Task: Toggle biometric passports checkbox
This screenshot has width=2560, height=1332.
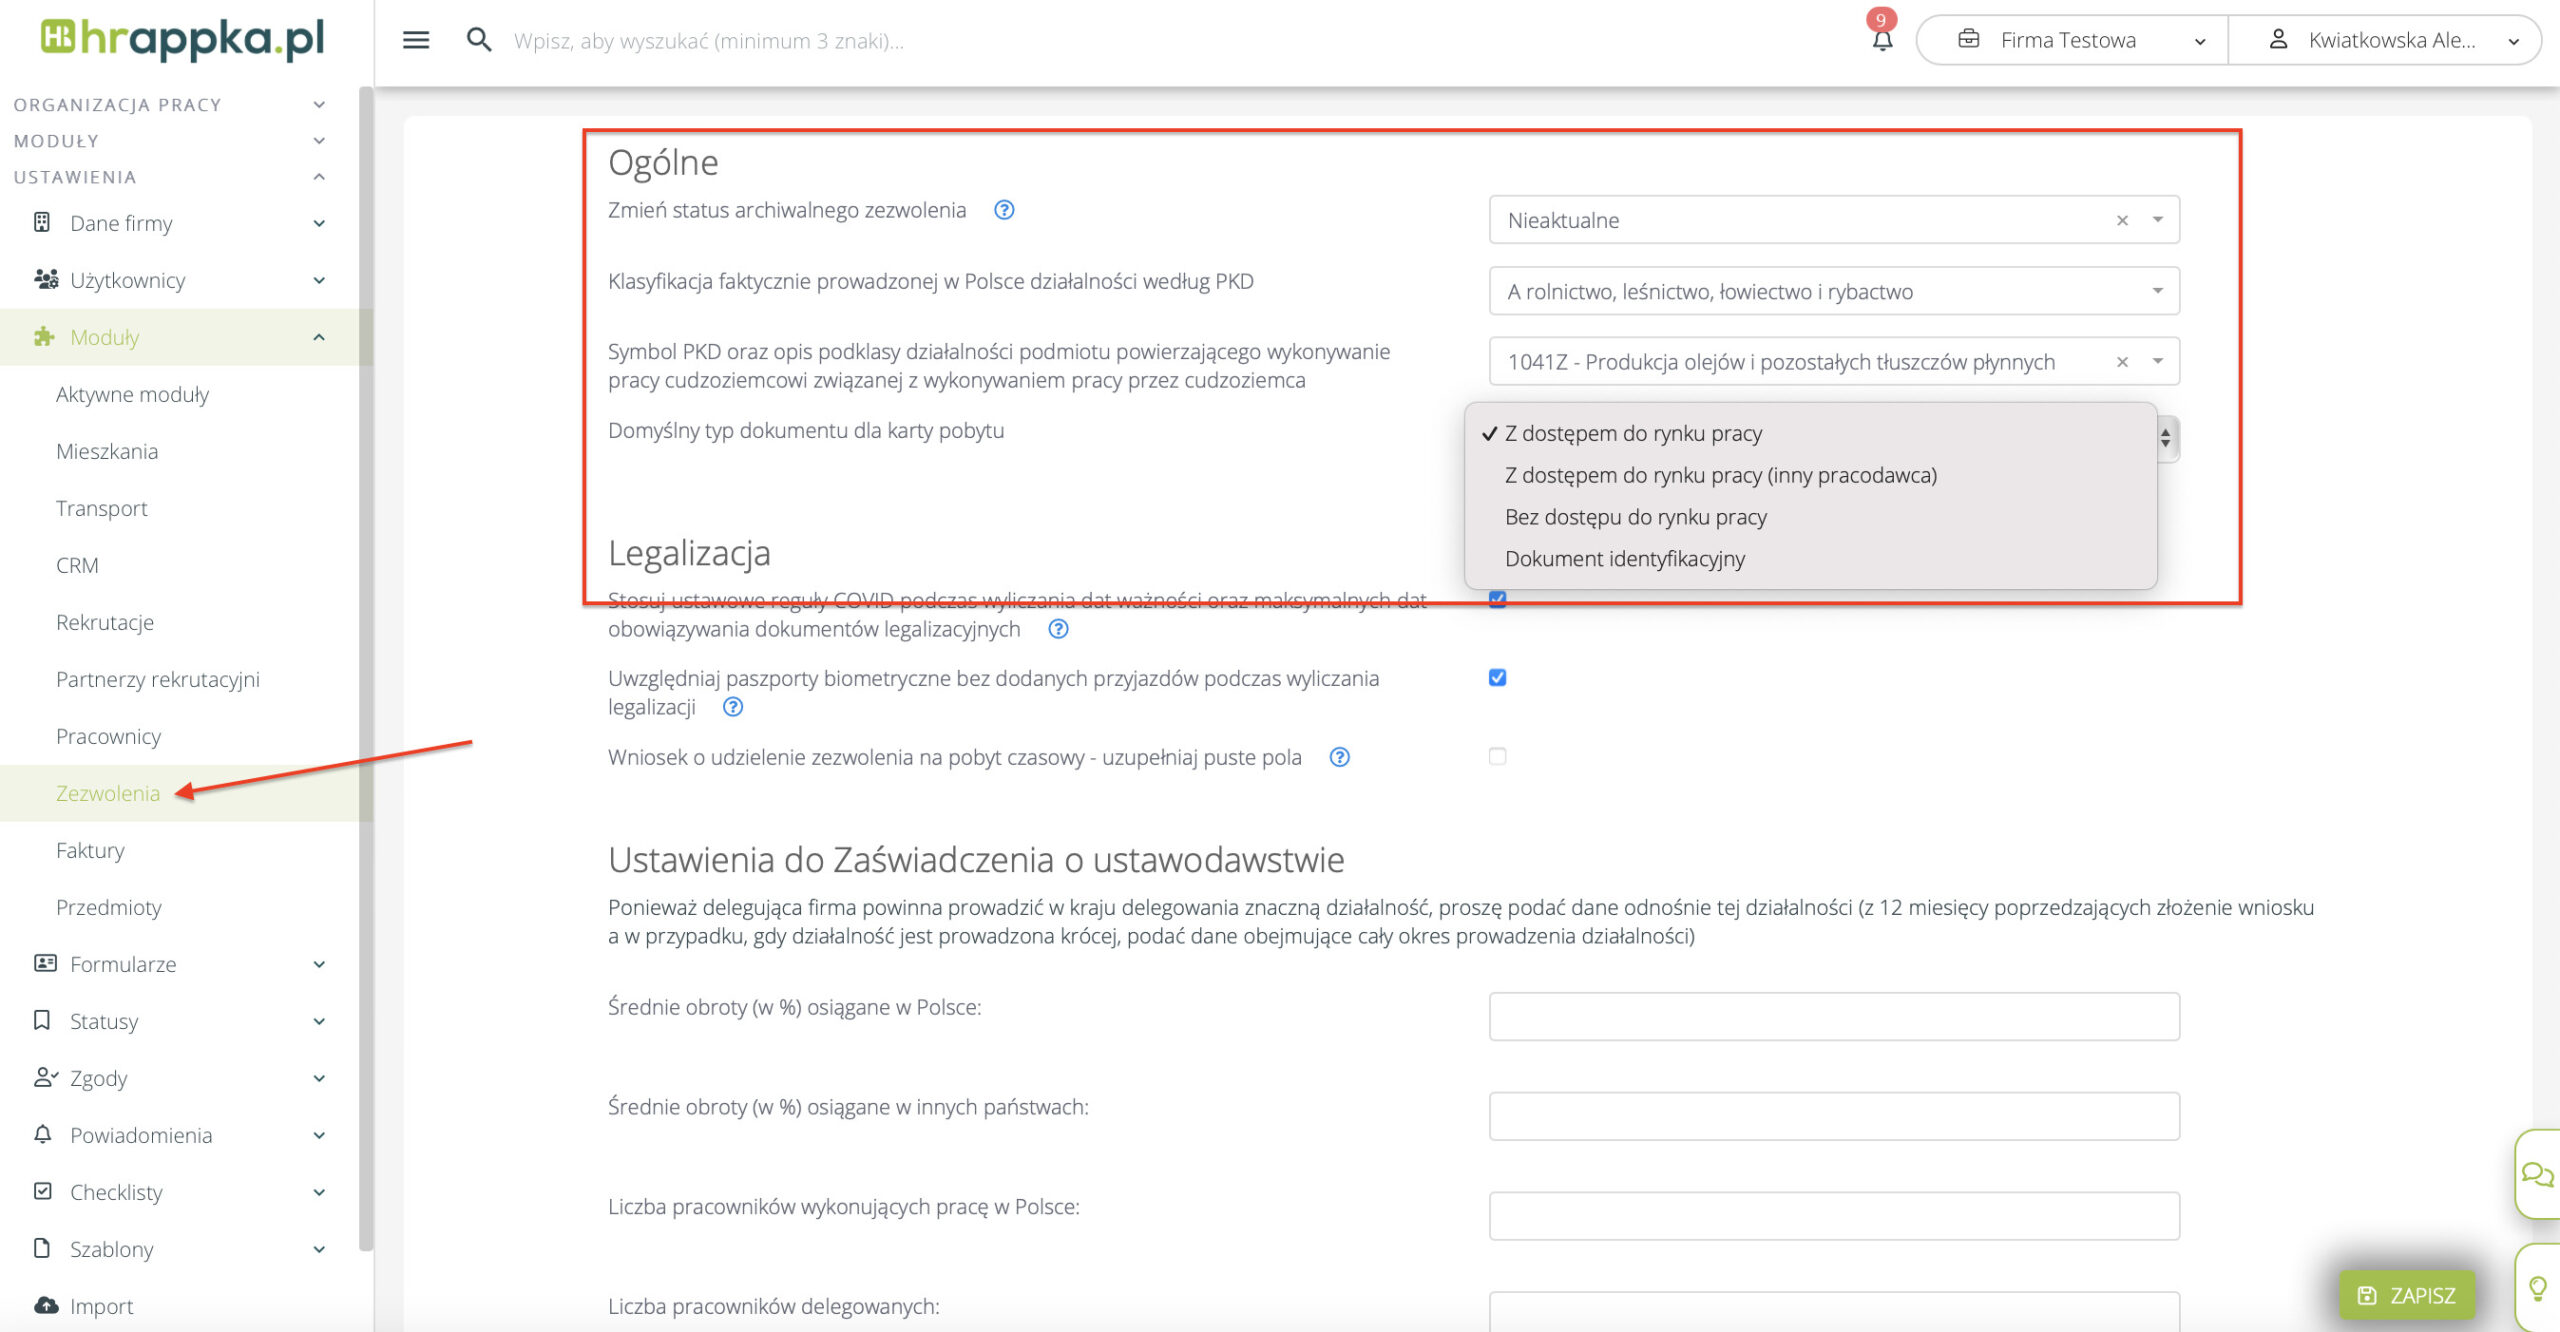Action: [1497, 678]
